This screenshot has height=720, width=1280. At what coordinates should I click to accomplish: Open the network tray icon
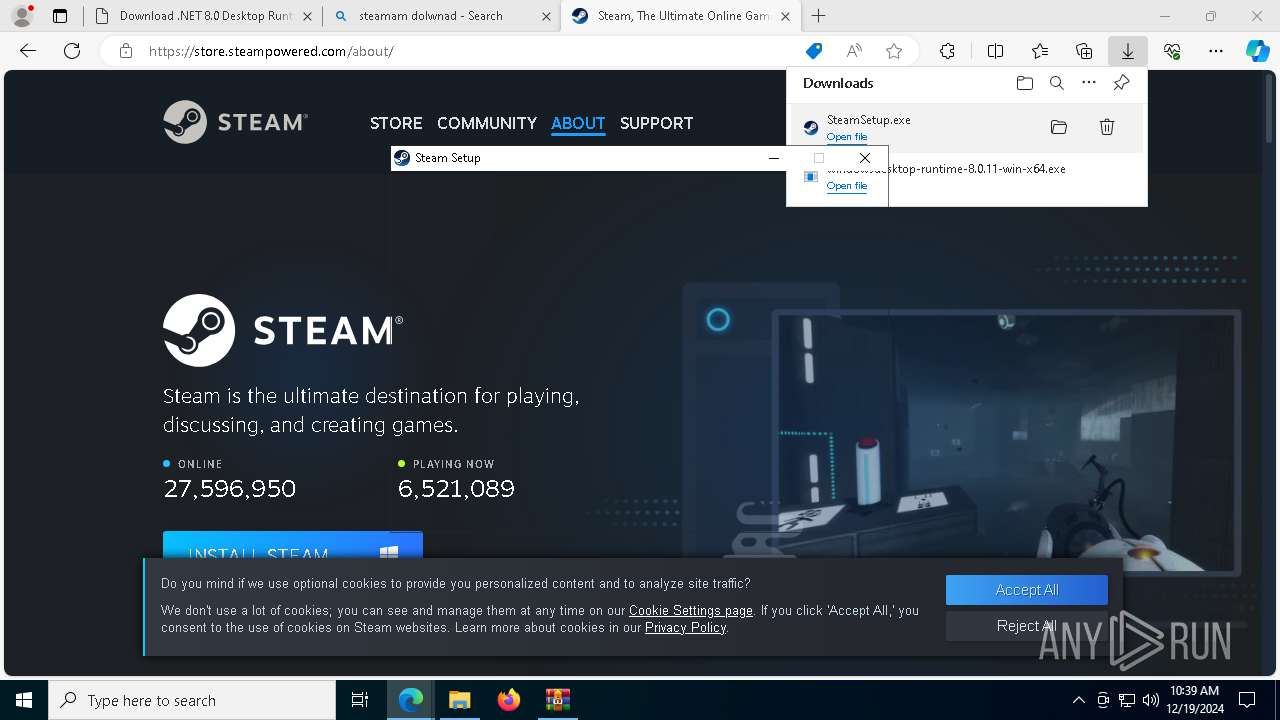[x=1127, y=700]
